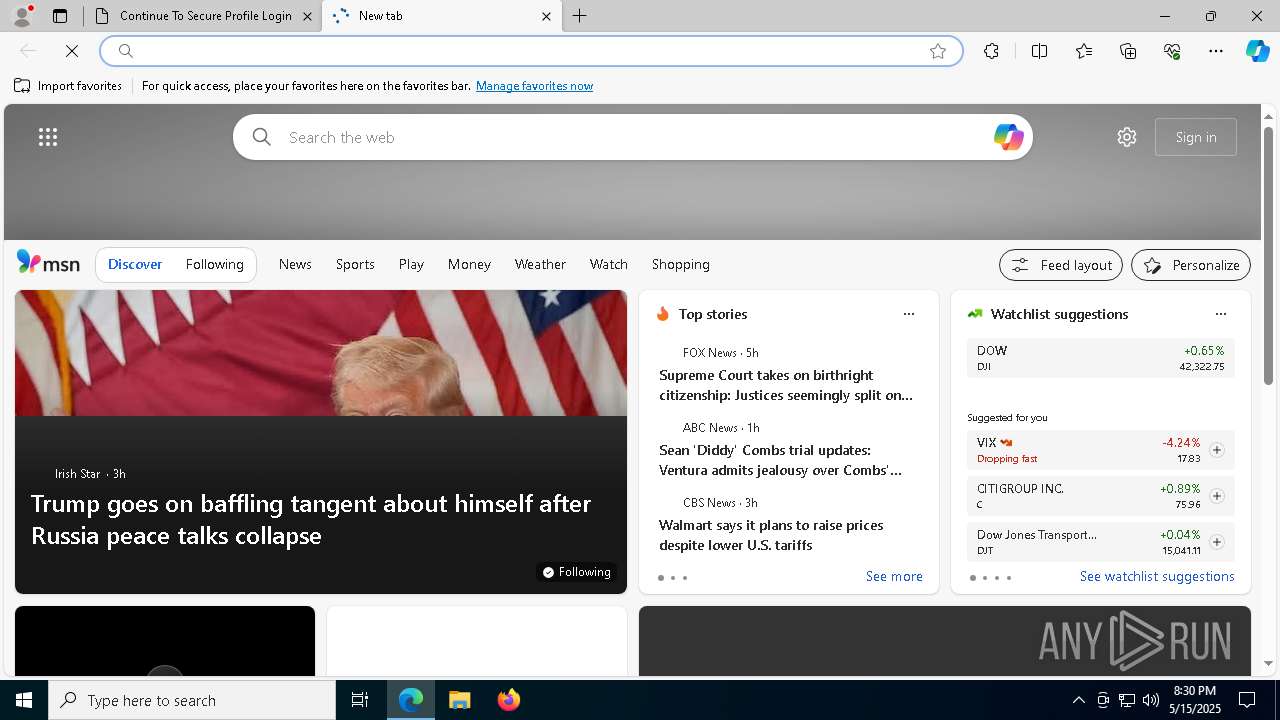This screenshot has width=1280, height=720.
Task: Click 'See more' in Top stories
Action: pyautogui.click(x=894, y=576)
